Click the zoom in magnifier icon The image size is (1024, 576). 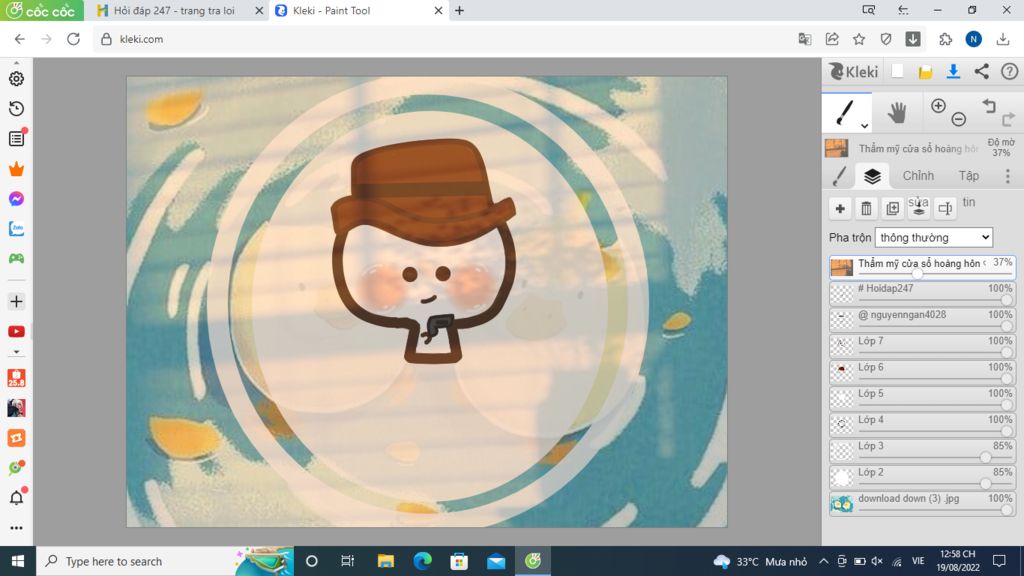(x=938, y=106)
